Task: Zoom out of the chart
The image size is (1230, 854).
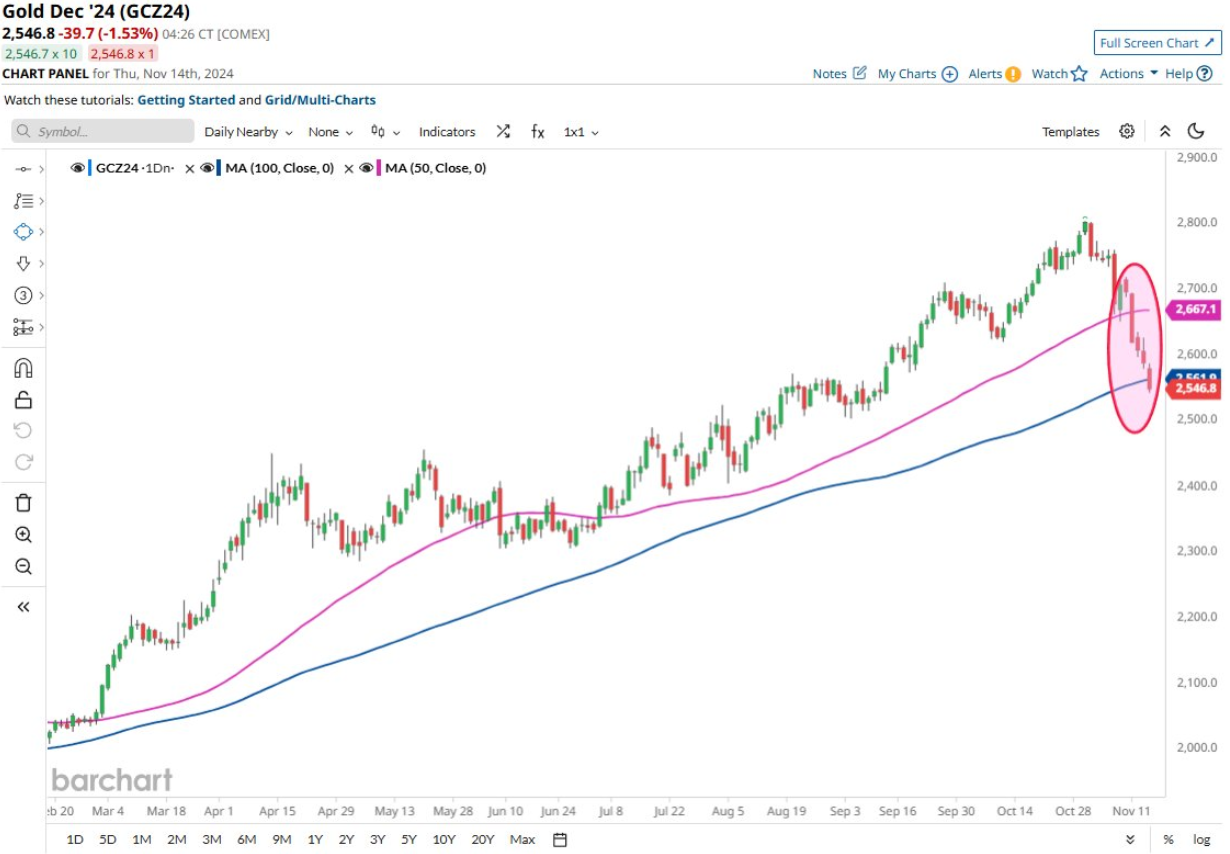Action: [23, 567]
